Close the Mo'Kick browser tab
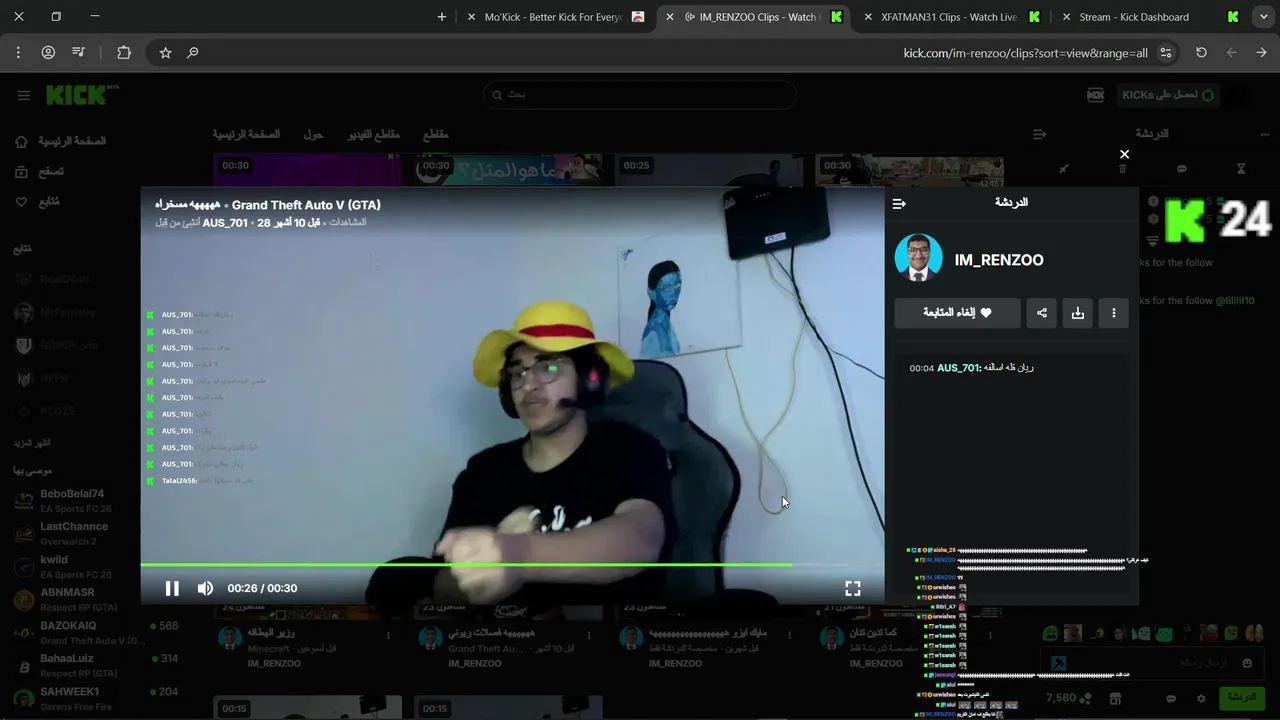 coord(472,17)
